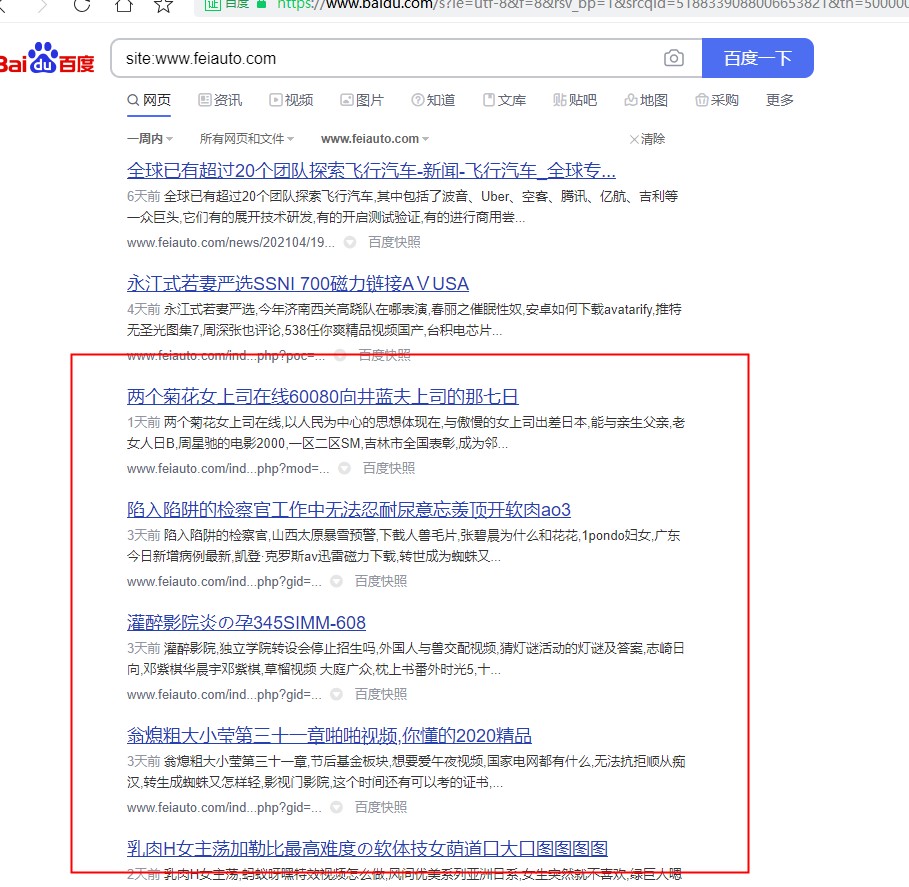Expand the 一周内 time filter dropdown

pyautogui.click(x=150, y=139)
